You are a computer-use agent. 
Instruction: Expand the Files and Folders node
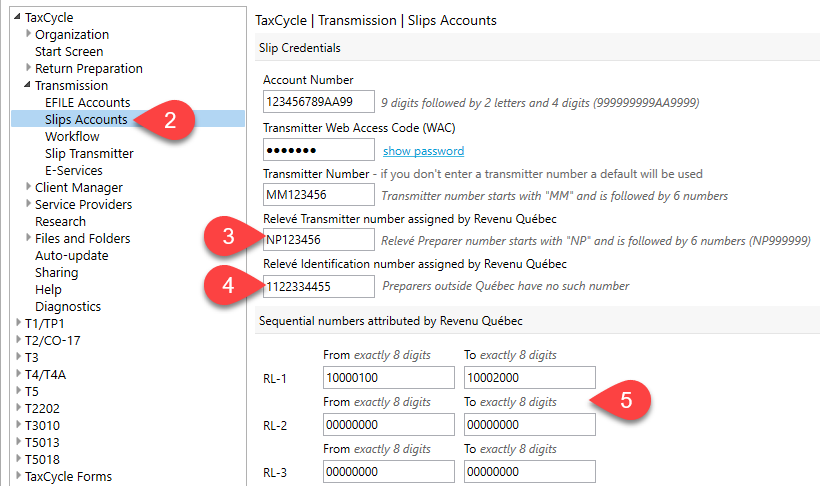click(x=28, y=238)
